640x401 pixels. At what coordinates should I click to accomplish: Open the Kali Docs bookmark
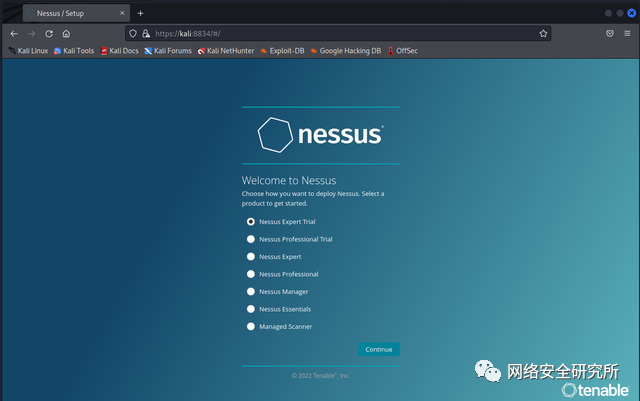(119, 51)
